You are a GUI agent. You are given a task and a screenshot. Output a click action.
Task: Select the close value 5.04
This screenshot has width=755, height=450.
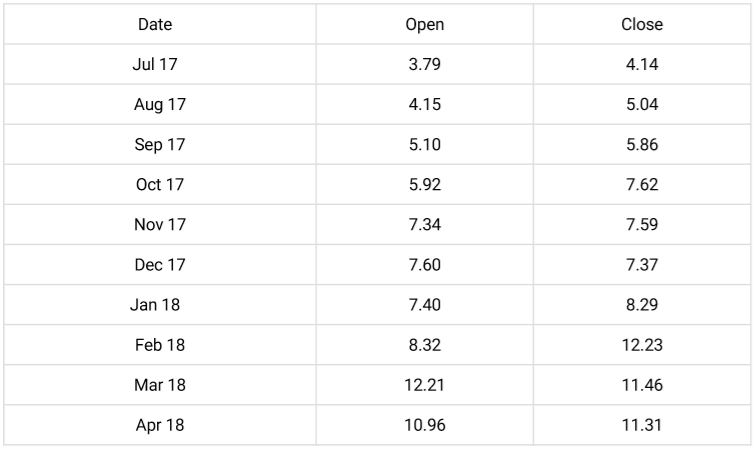(642, 104)
